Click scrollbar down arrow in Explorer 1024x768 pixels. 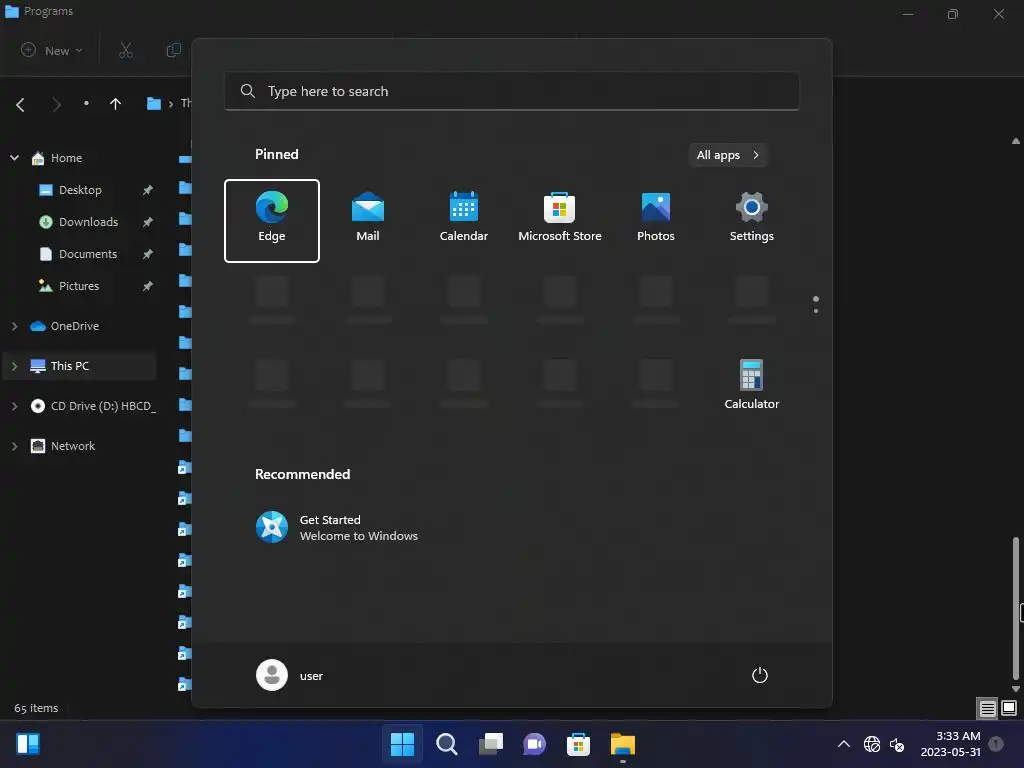click(1016, 688)
